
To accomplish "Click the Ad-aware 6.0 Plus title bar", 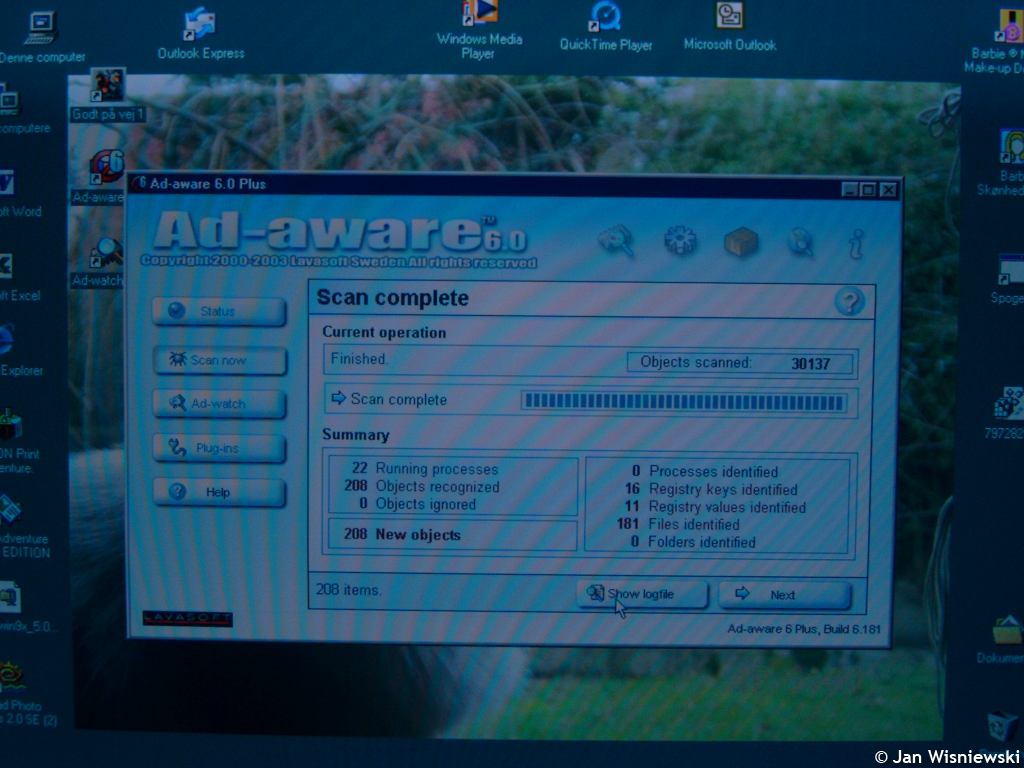I will [x=480, y=185].
